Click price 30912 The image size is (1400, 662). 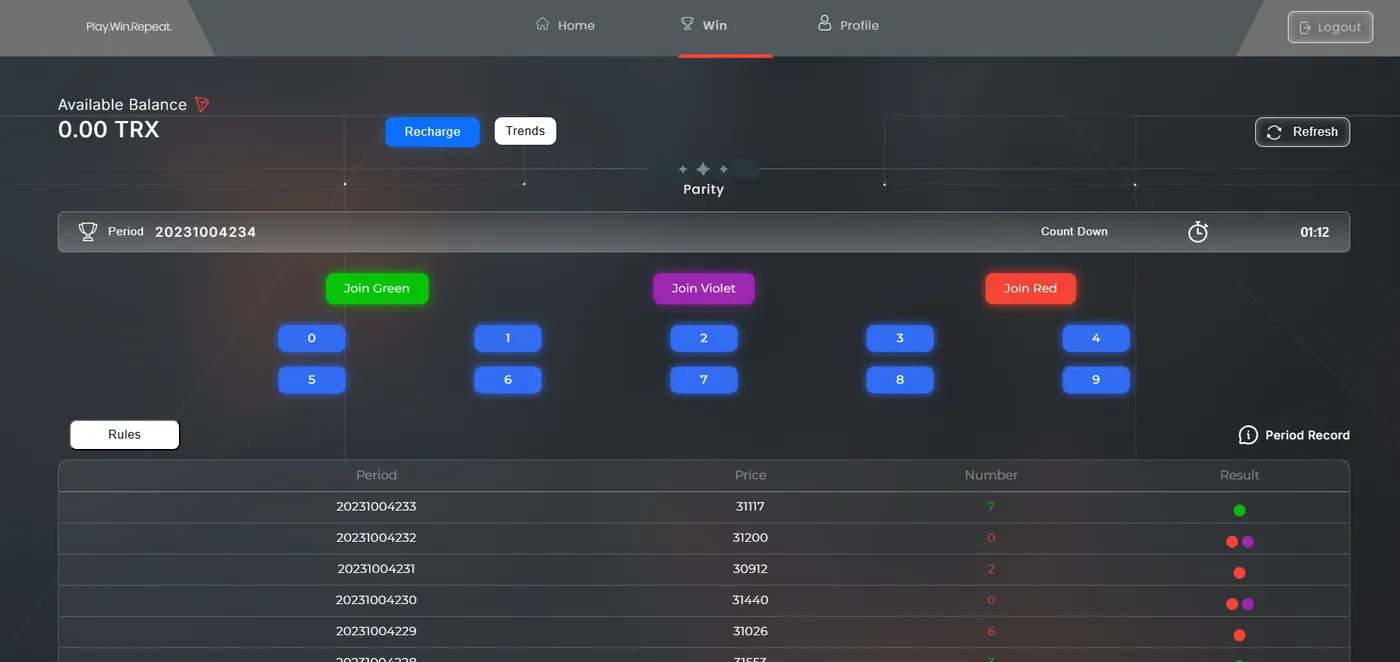click(750, 569)
